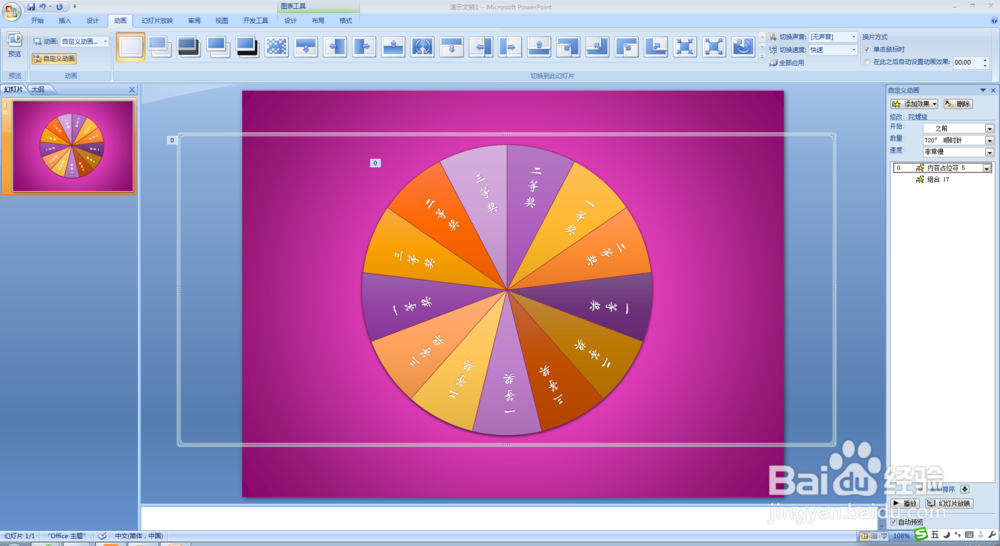Image resolution: width=1000 pixels, height=546 pixels.
Task: Click 播放 play button in animation pane
Action: click(x=905, y=503)
